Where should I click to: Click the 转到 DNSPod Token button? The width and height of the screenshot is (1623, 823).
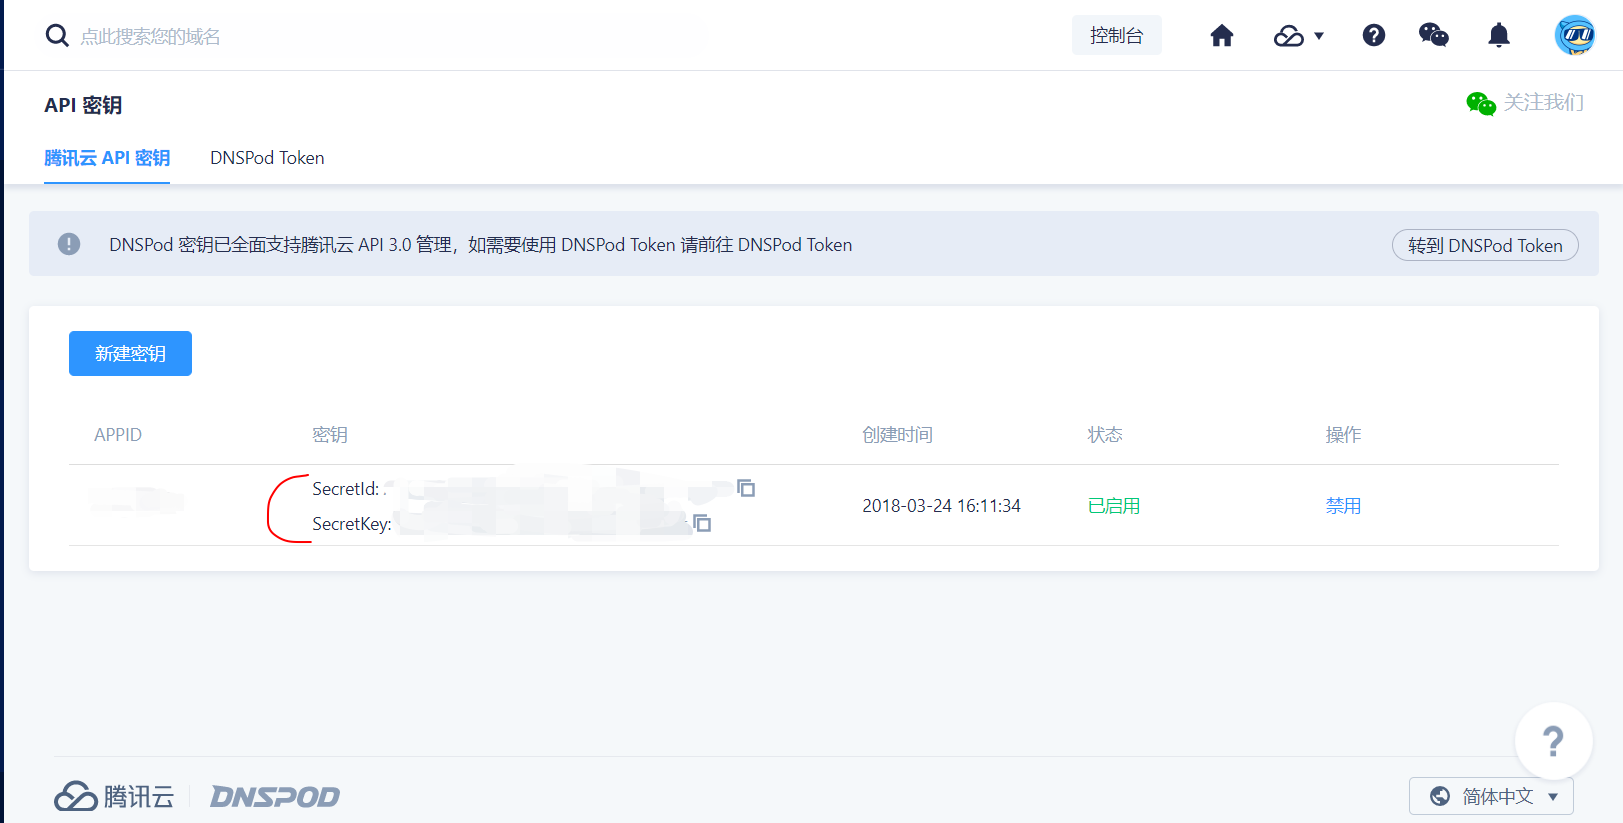pyautogui.click(x=1485, y=245)
